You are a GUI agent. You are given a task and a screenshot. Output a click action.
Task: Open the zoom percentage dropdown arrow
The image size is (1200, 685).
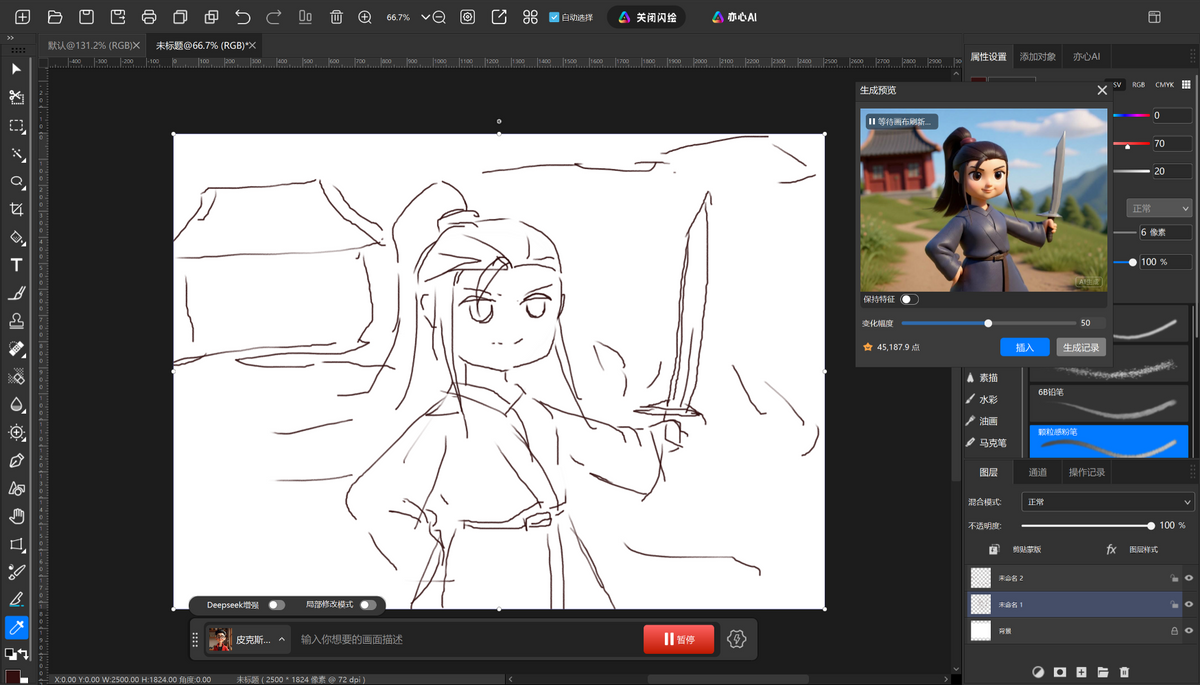(426, 17)
